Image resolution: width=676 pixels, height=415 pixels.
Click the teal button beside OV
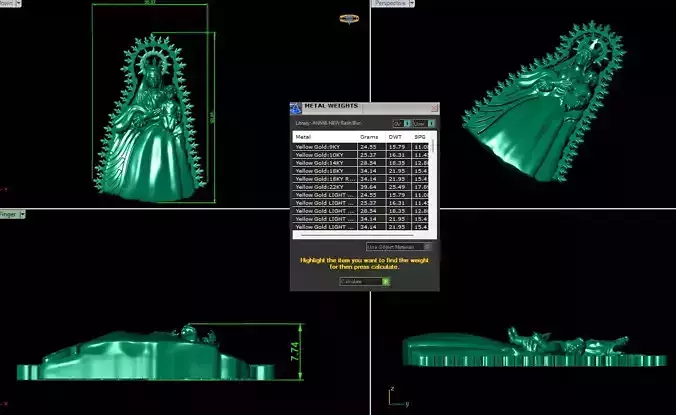click(407, 123)
